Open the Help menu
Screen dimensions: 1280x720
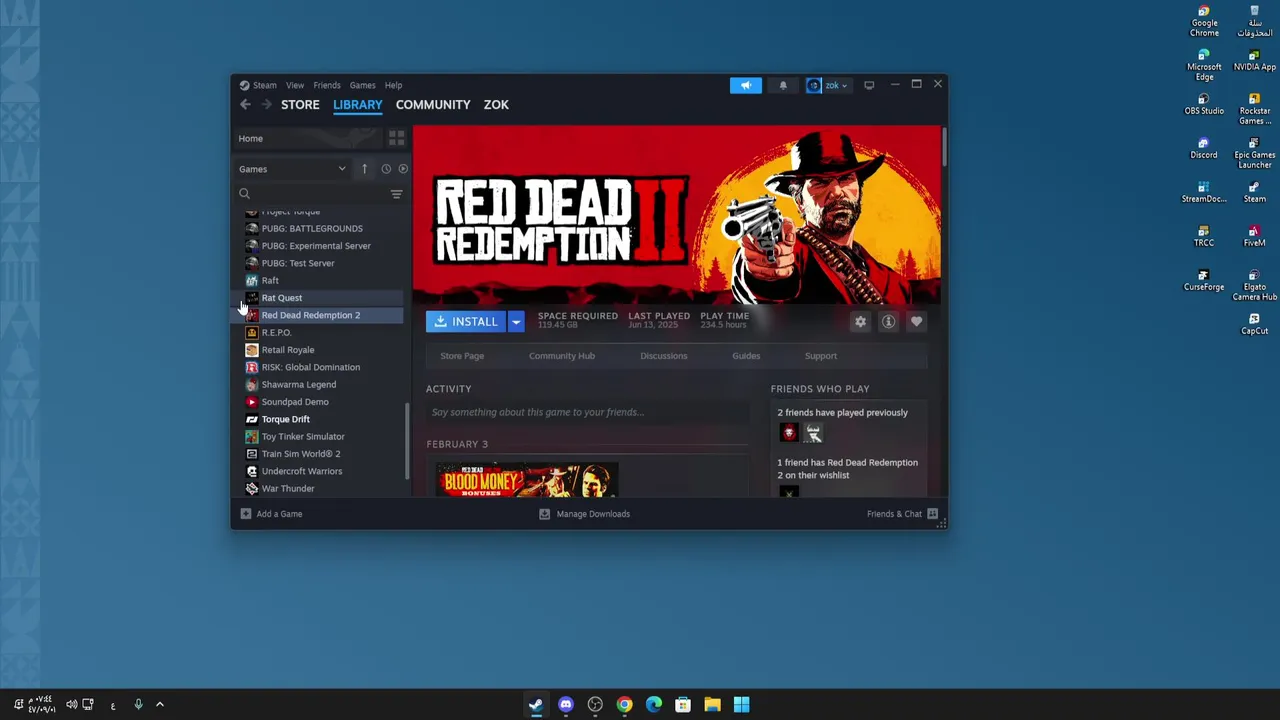pyautogui.click(x=394, y=85)
